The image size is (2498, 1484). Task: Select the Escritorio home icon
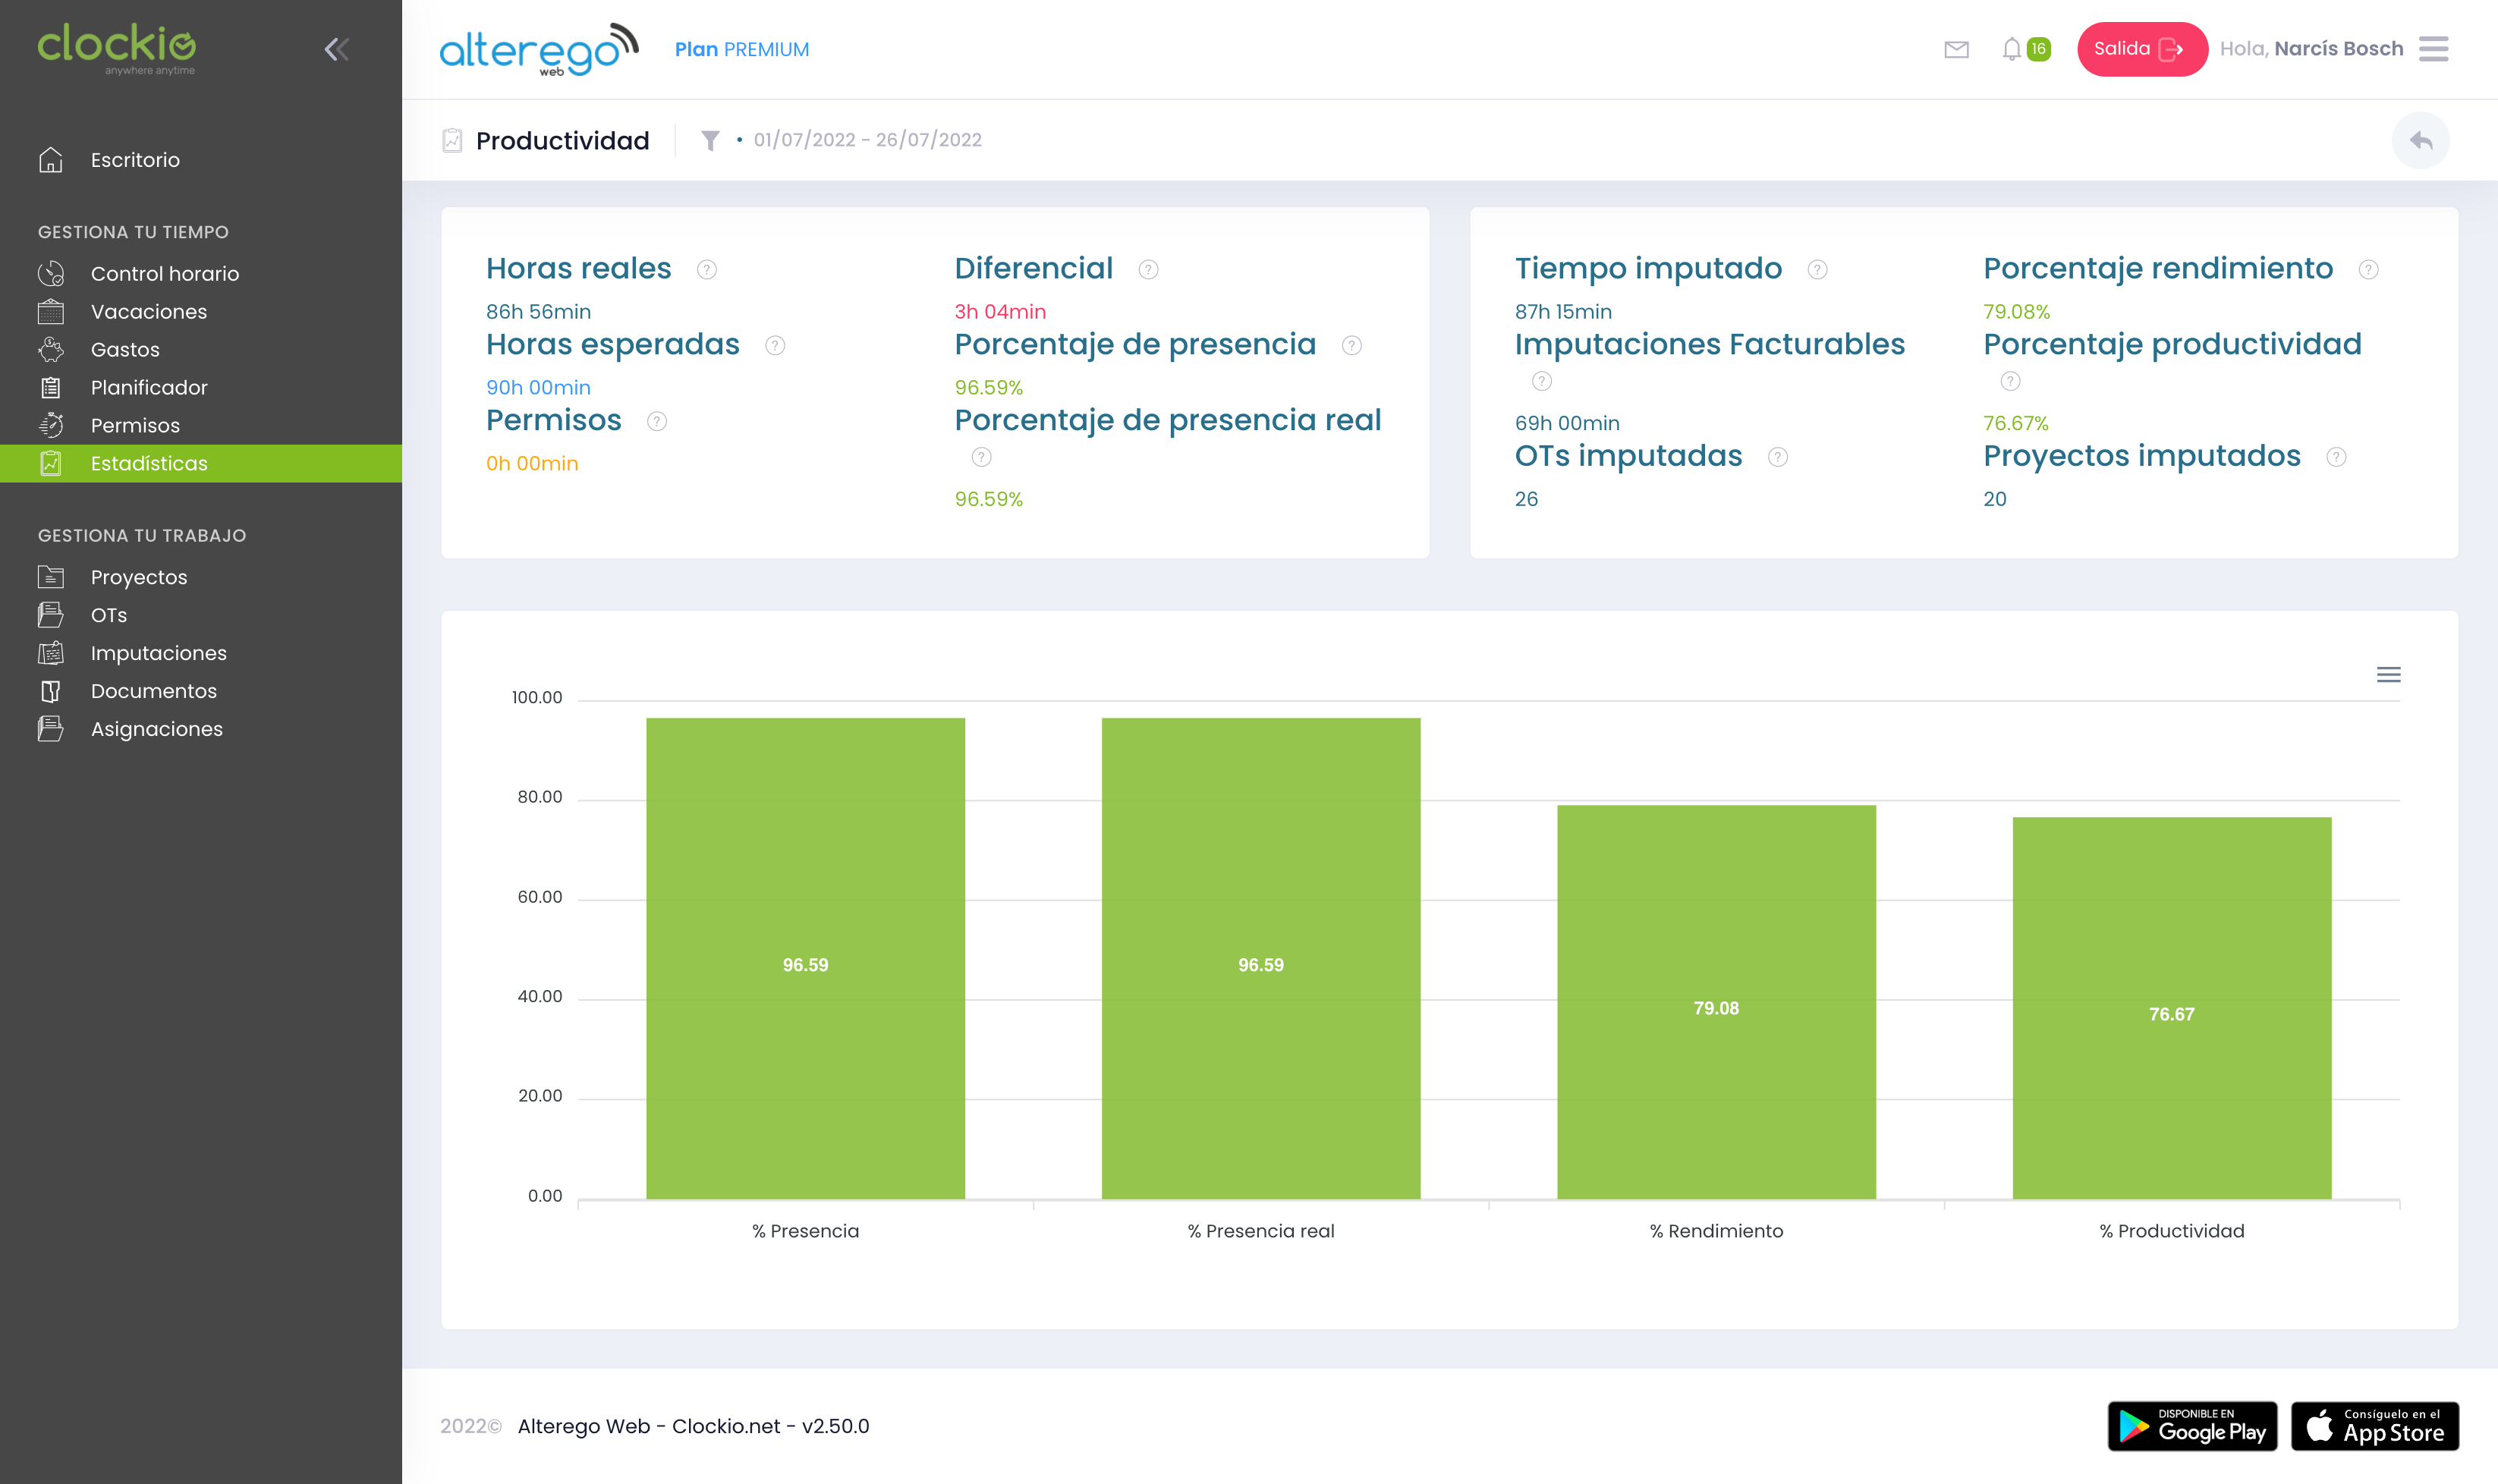(50, 160)
